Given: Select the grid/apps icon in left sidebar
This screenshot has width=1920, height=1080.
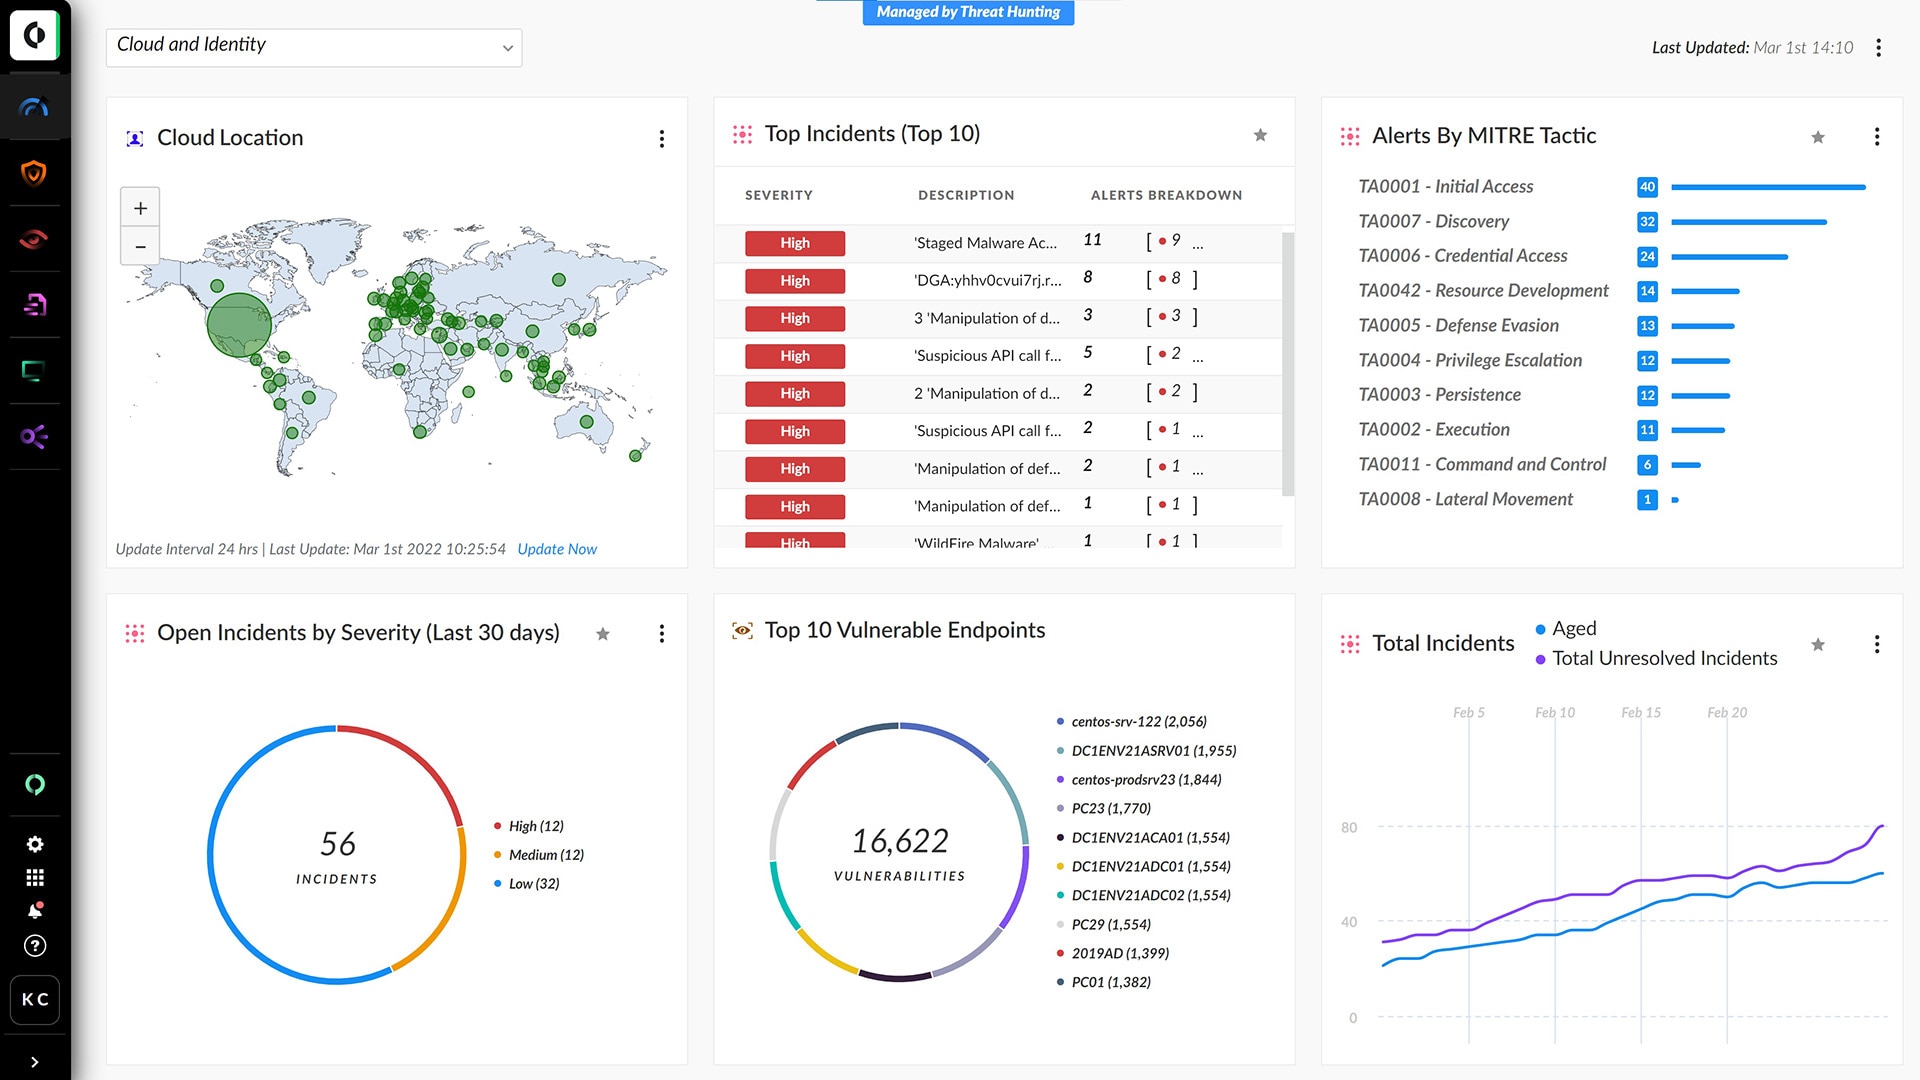Looking at the screenshot, I should [36, 876].
